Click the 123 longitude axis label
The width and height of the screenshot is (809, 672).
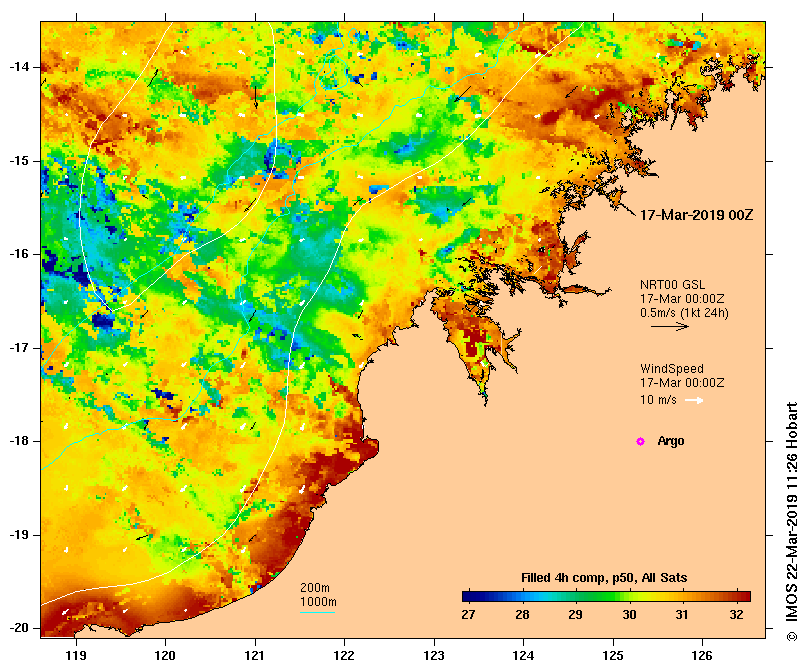tap(434, 656)
